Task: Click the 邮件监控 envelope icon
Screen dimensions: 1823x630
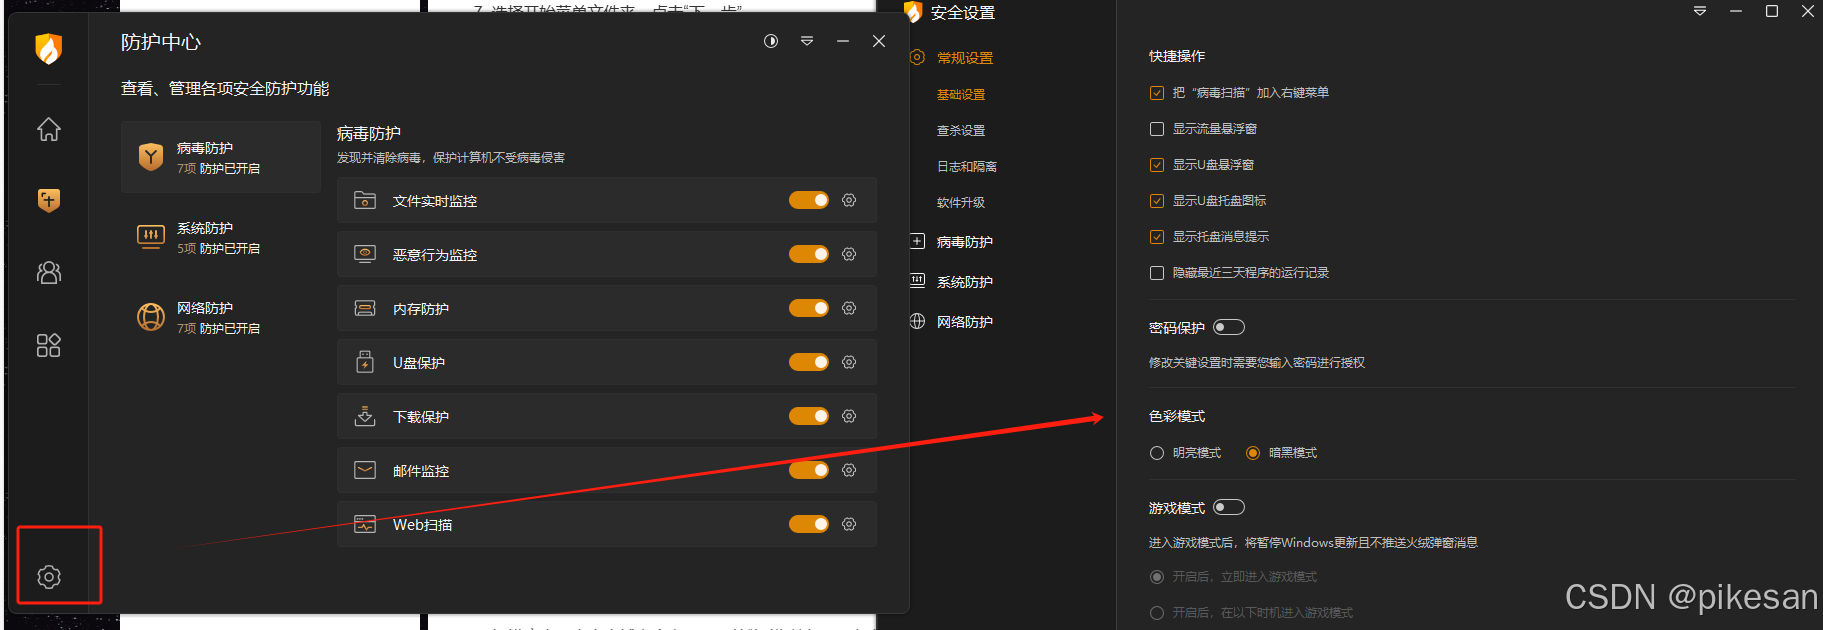Action: point(365,470)
